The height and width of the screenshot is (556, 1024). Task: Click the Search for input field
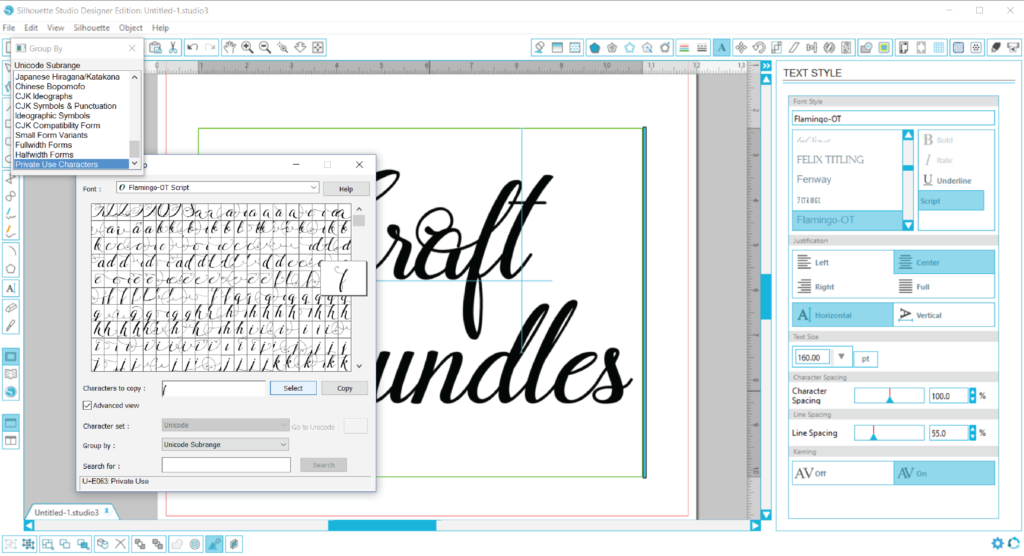pos(226,465)
